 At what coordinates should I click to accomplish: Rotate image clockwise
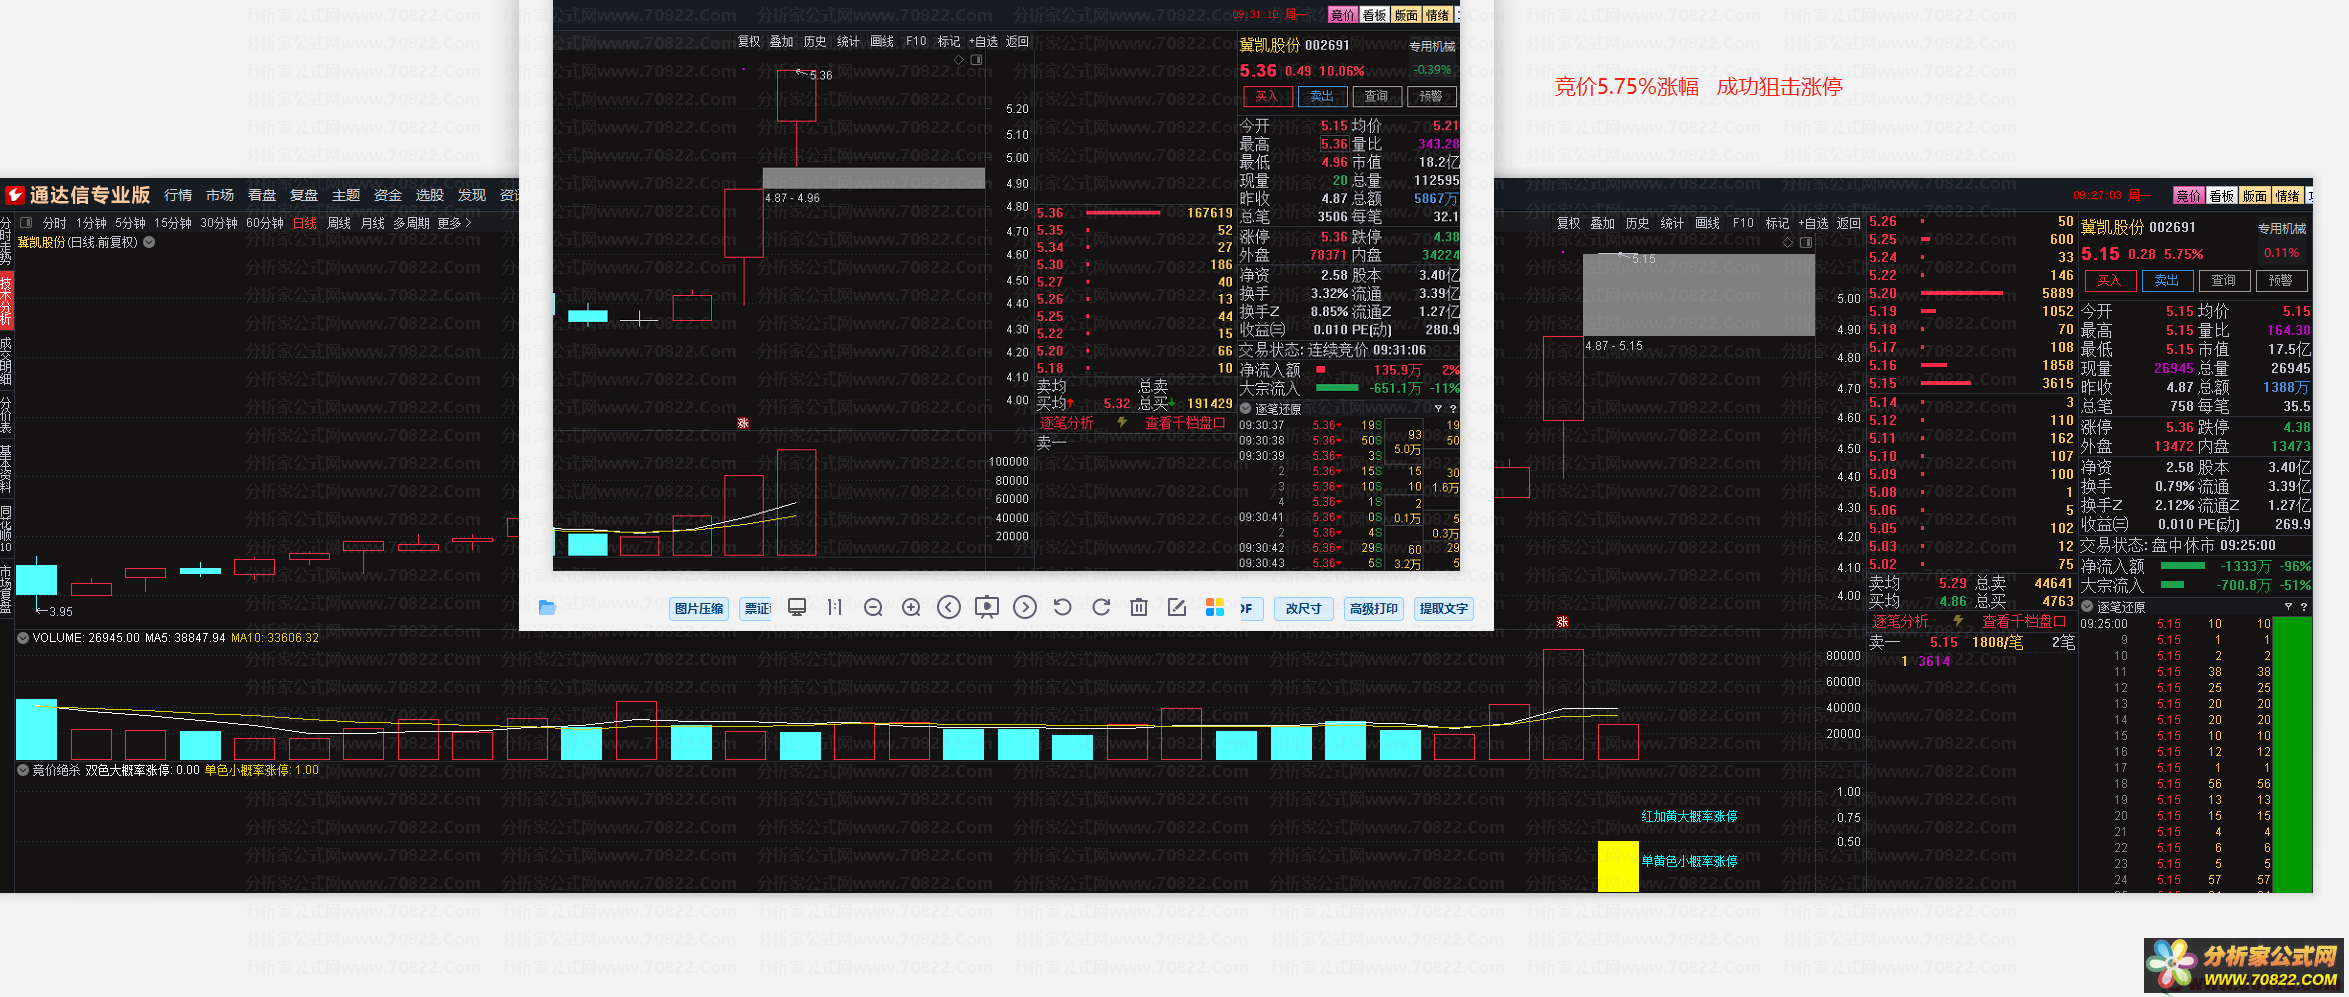point(1101,608)
